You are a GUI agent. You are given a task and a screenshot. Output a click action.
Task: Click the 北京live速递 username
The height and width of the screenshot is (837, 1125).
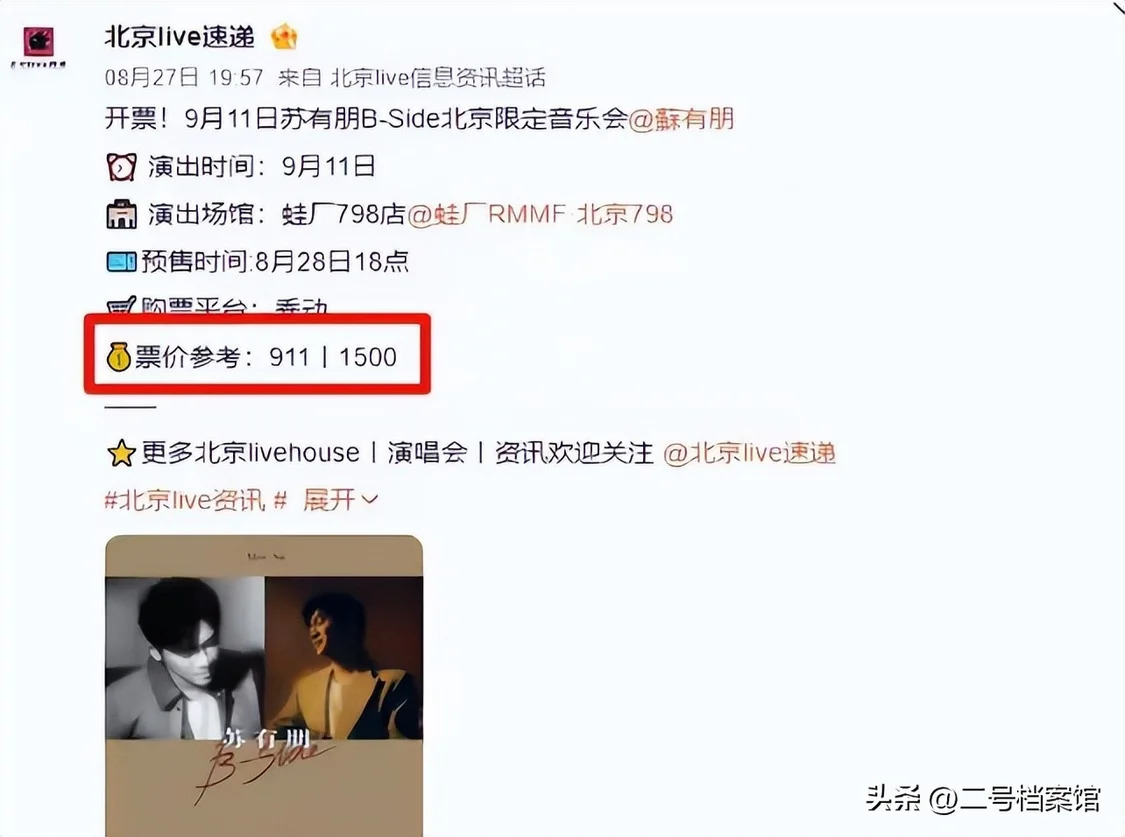pos(179,37)
